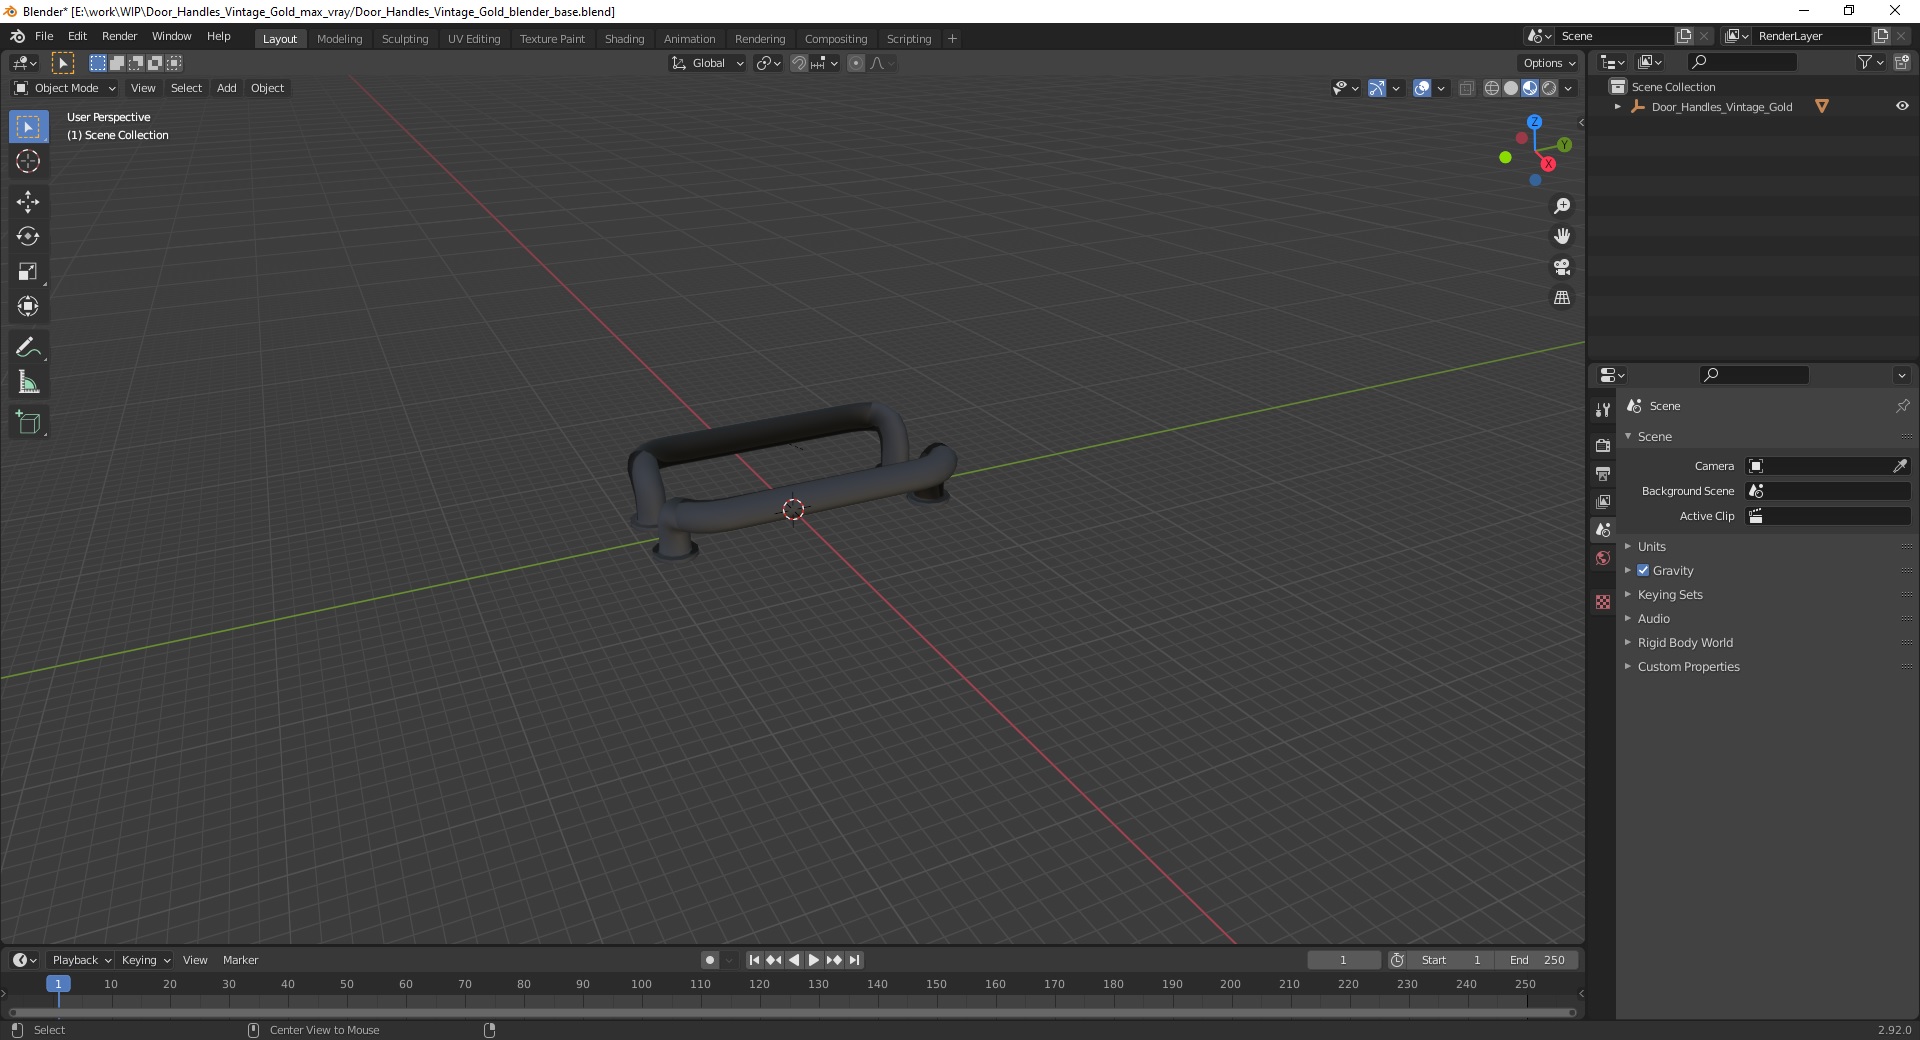
Task: Toggle auto keying record button
Action: (710, 960)
